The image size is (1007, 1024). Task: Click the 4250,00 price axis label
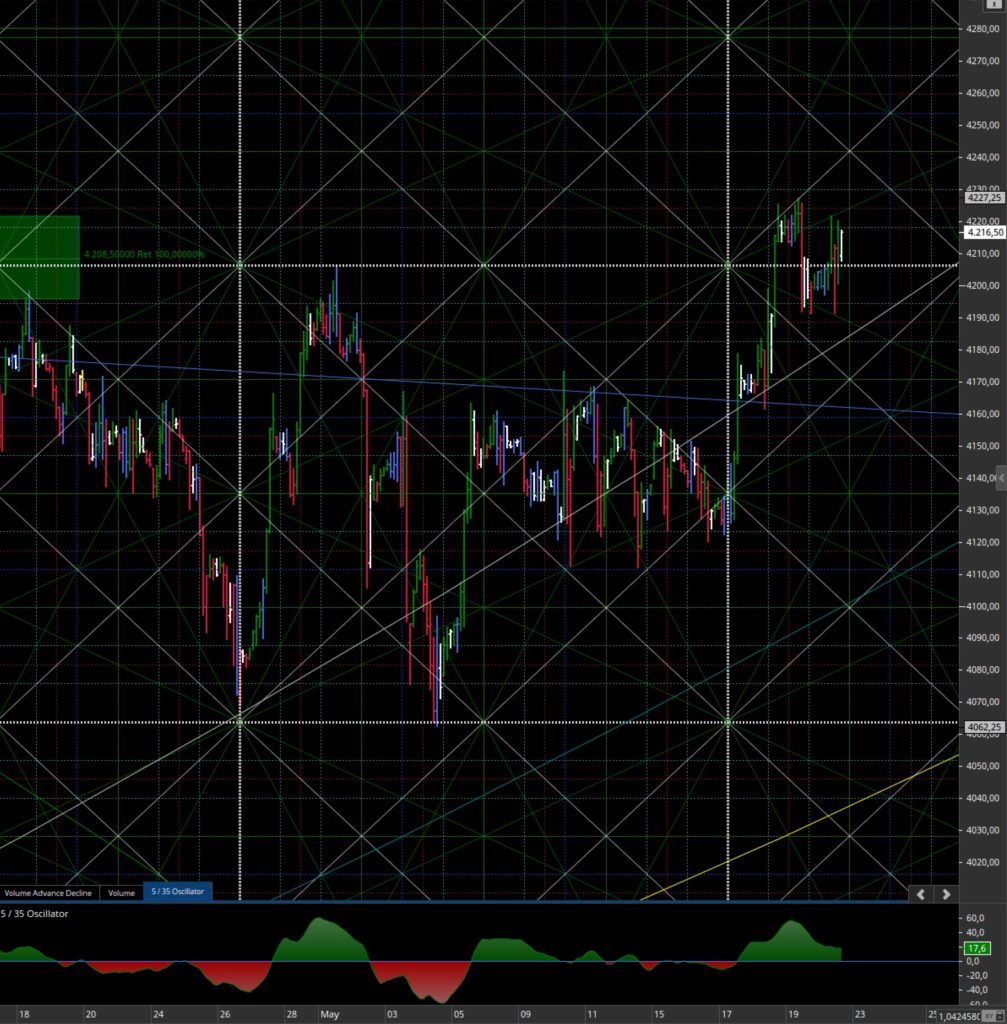click(x=983, y=125)
